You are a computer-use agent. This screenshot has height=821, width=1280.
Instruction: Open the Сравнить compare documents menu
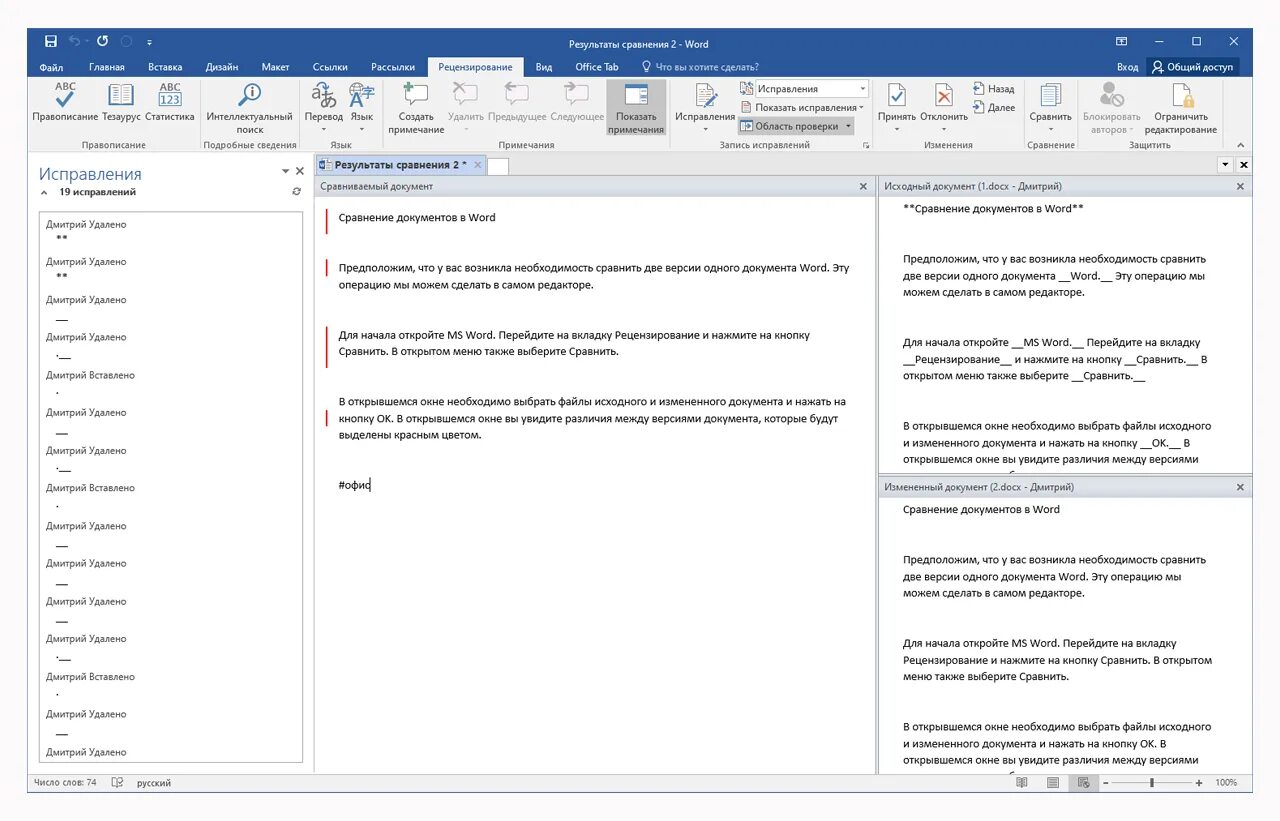pos(1050,108)
